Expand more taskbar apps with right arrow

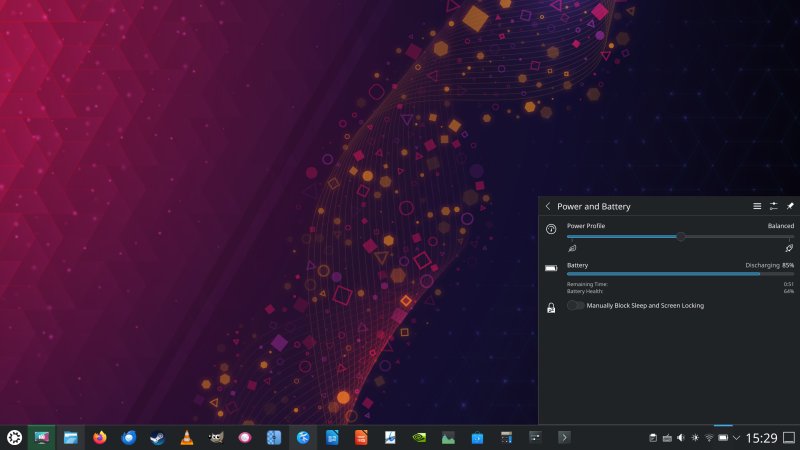(x=564, y=437)
